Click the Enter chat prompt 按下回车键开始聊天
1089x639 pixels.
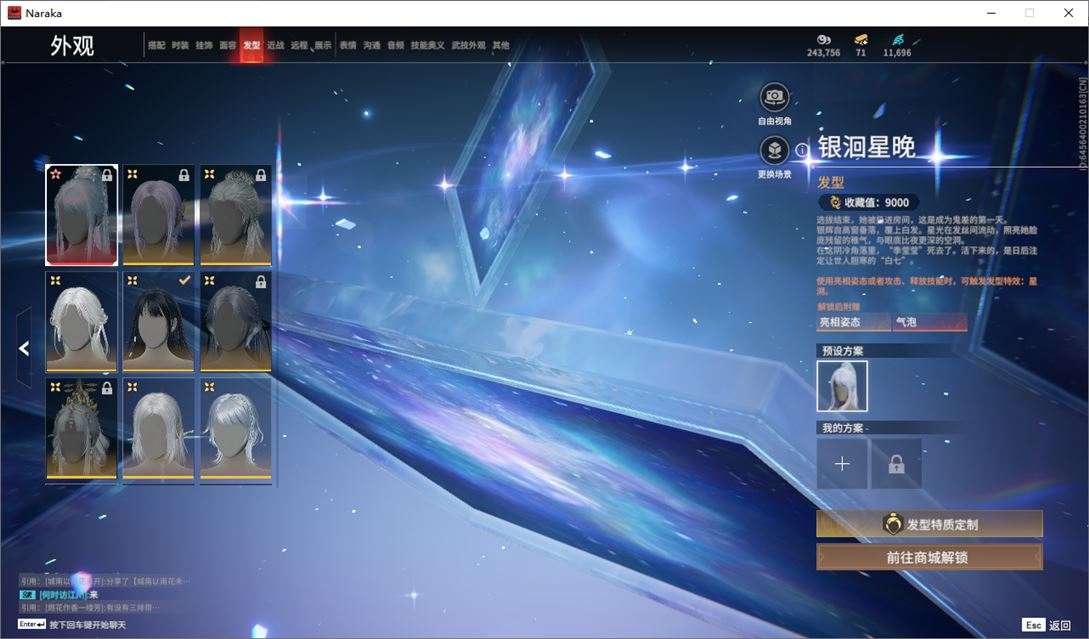point(72,624)
